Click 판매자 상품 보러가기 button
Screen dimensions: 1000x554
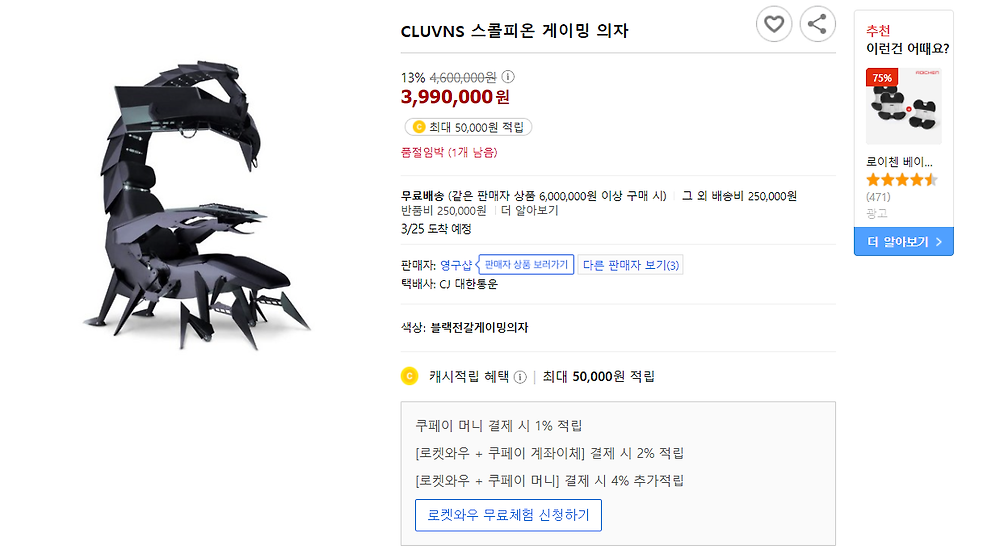tap(526, 265)
